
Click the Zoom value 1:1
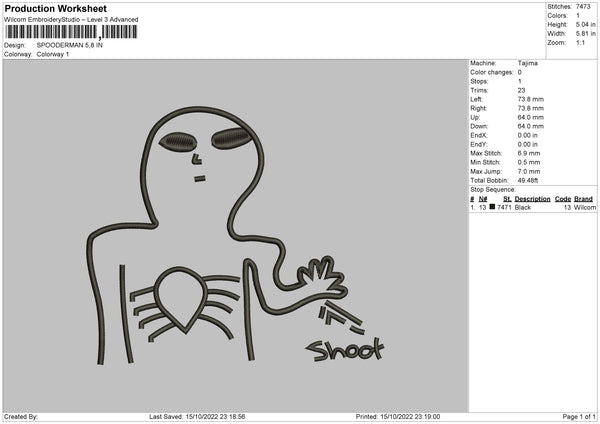580,42
